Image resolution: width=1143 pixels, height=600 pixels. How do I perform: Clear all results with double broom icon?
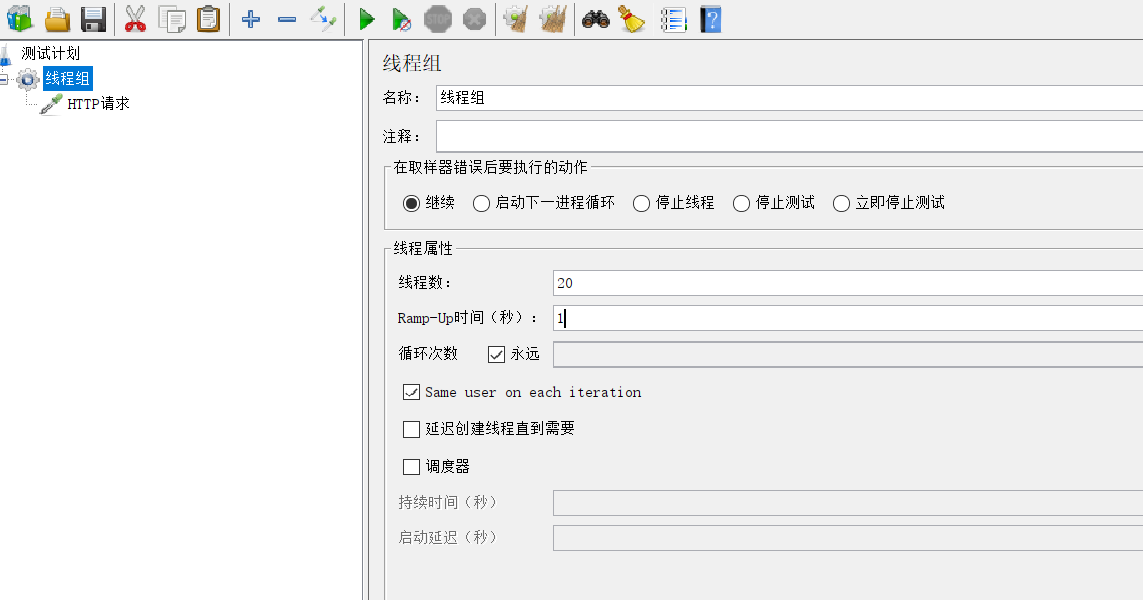553,19
